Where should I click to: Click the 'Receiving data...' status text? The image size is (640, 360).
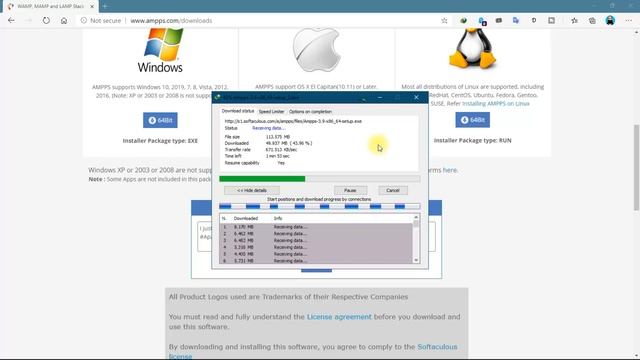(x=269, y=128)
